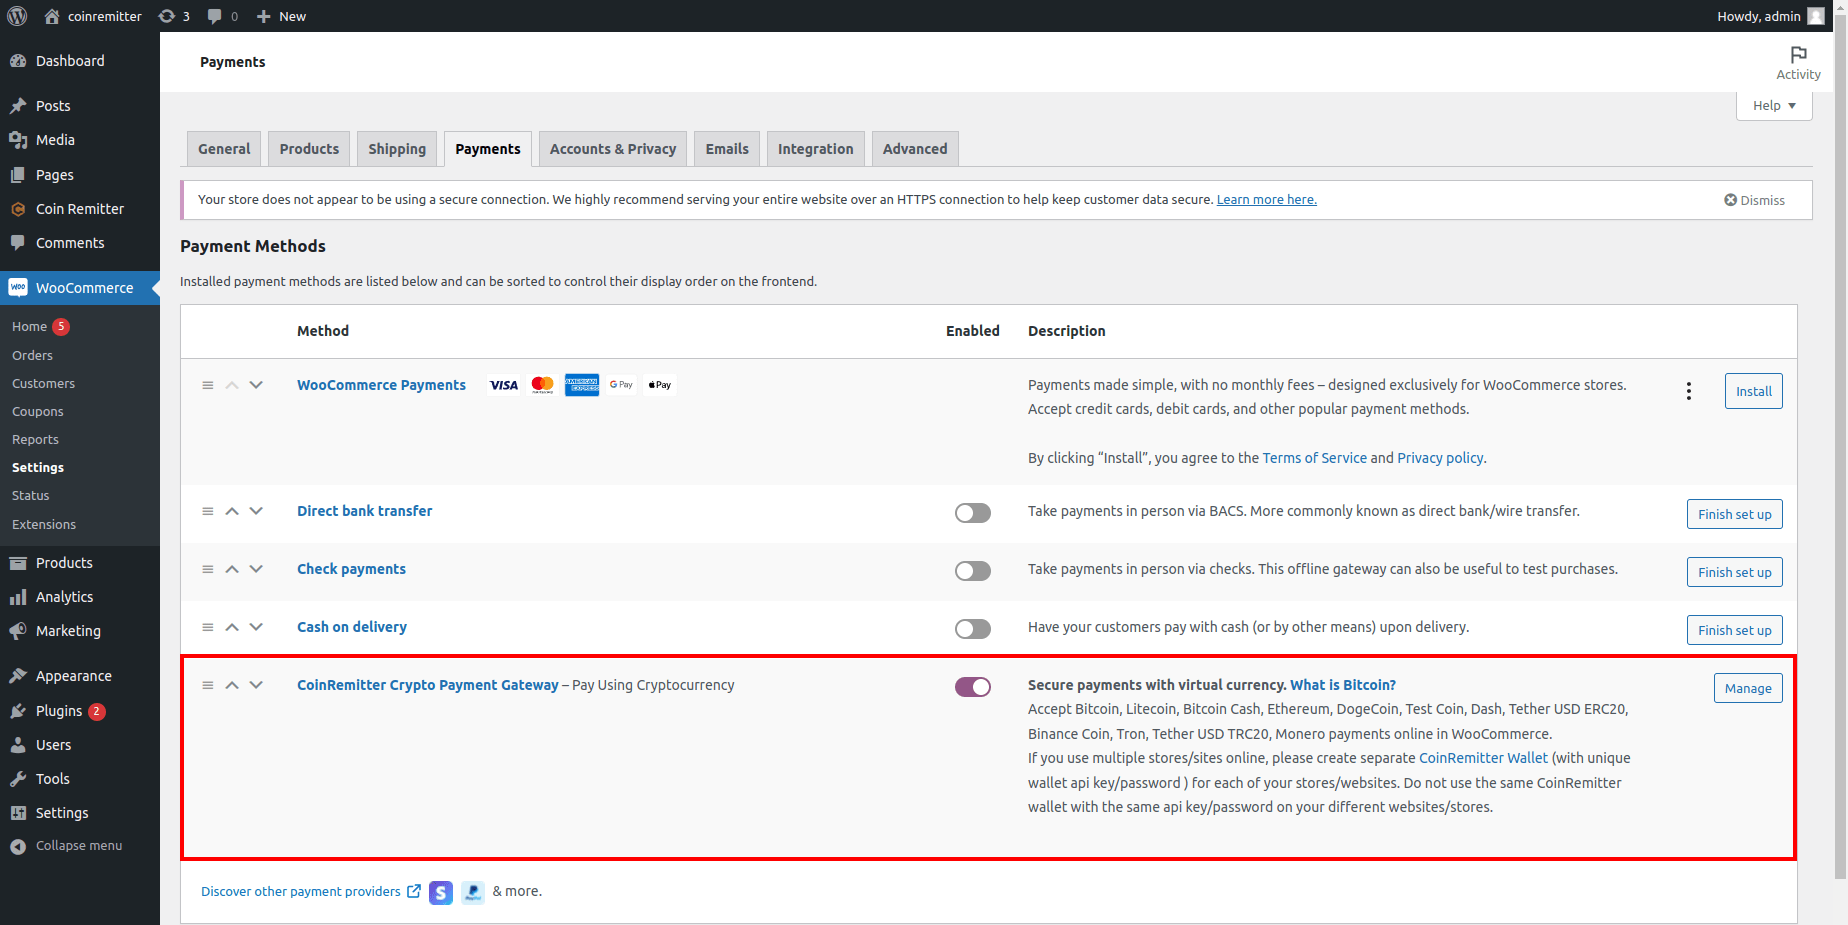Viewport: 1848px width, 925px height.
Task: Disable the CoinRemitter Crypto Payment Gateway toggle
Action: [972, 687]
